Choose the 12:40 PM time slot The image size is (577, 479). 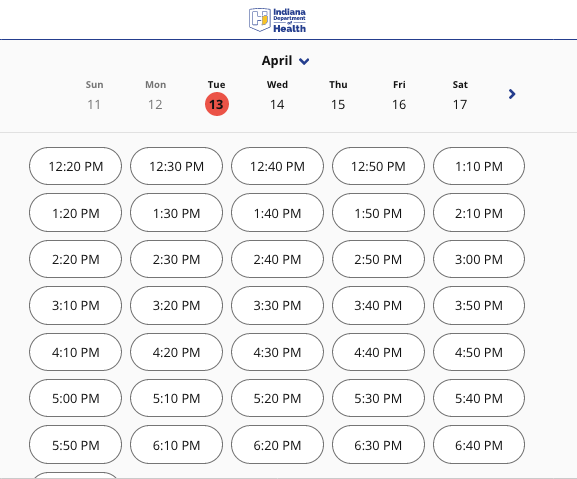(x=277, y=166)
